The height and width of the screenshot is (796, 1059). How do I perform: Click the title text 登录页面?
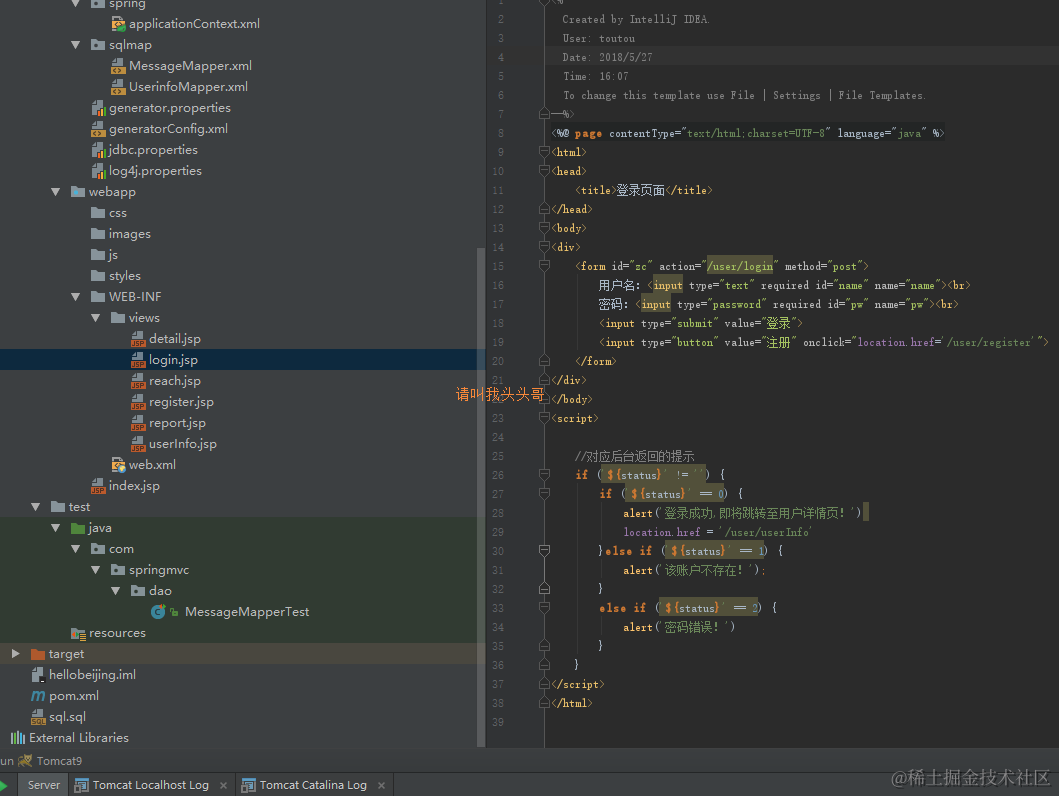pos(640,190)
